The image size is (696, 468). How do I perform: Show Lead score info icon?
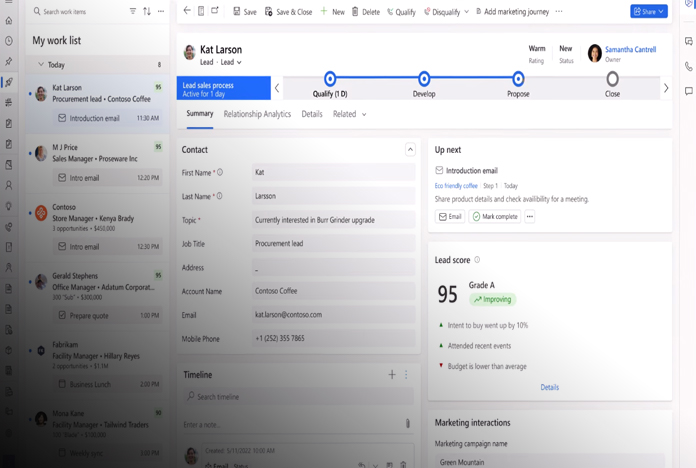click(477, 260)
